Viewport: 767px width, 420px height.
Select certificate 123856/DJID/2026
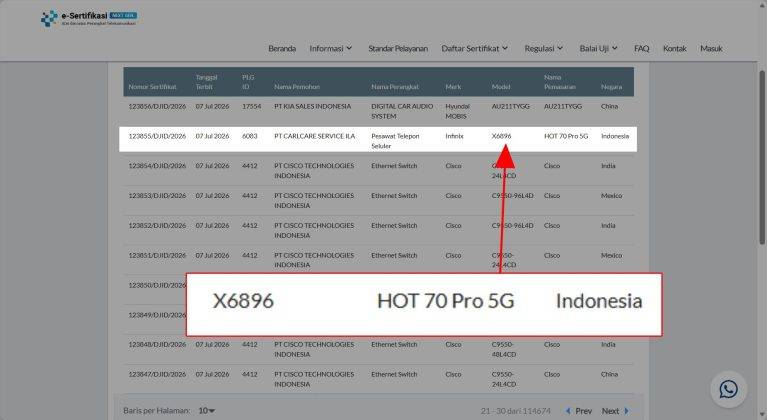pos(157,106)
